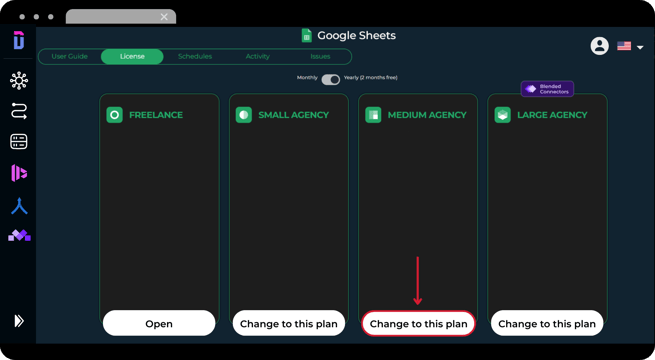Change to Small Agency plan

click(x=289, y=323)
